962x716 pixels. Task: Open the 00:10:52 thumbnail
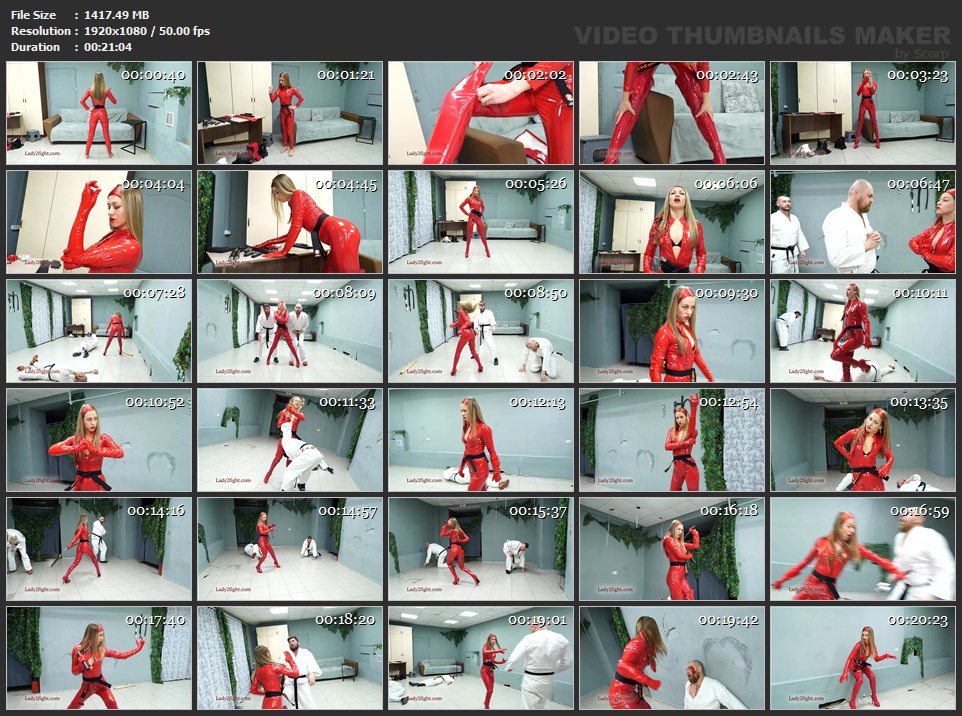[x=99, y=440]
